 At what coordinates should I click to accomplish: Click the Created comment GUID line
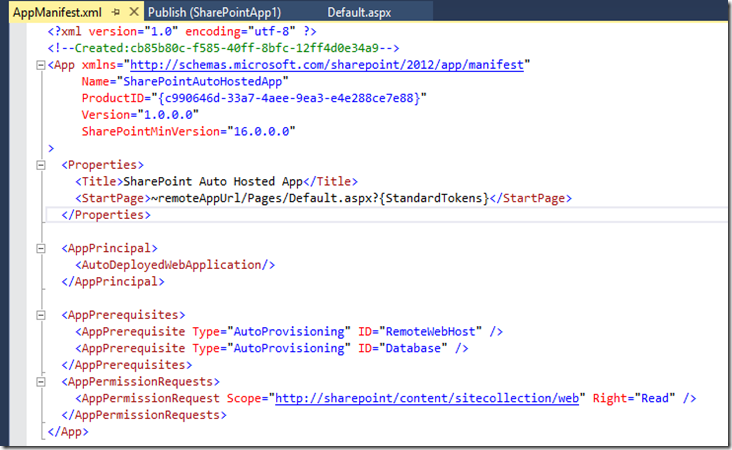click(x=224, y=48)
